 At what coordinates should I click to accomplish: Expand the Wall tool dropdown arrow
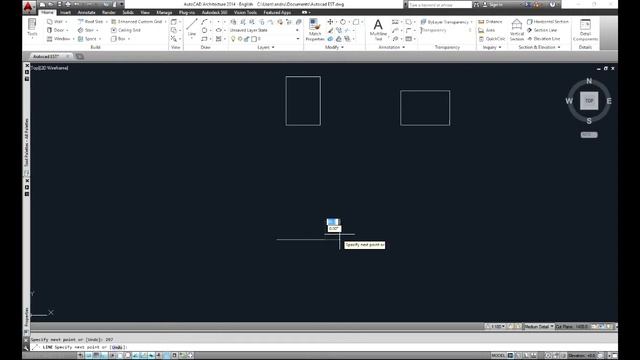point(66,22)
